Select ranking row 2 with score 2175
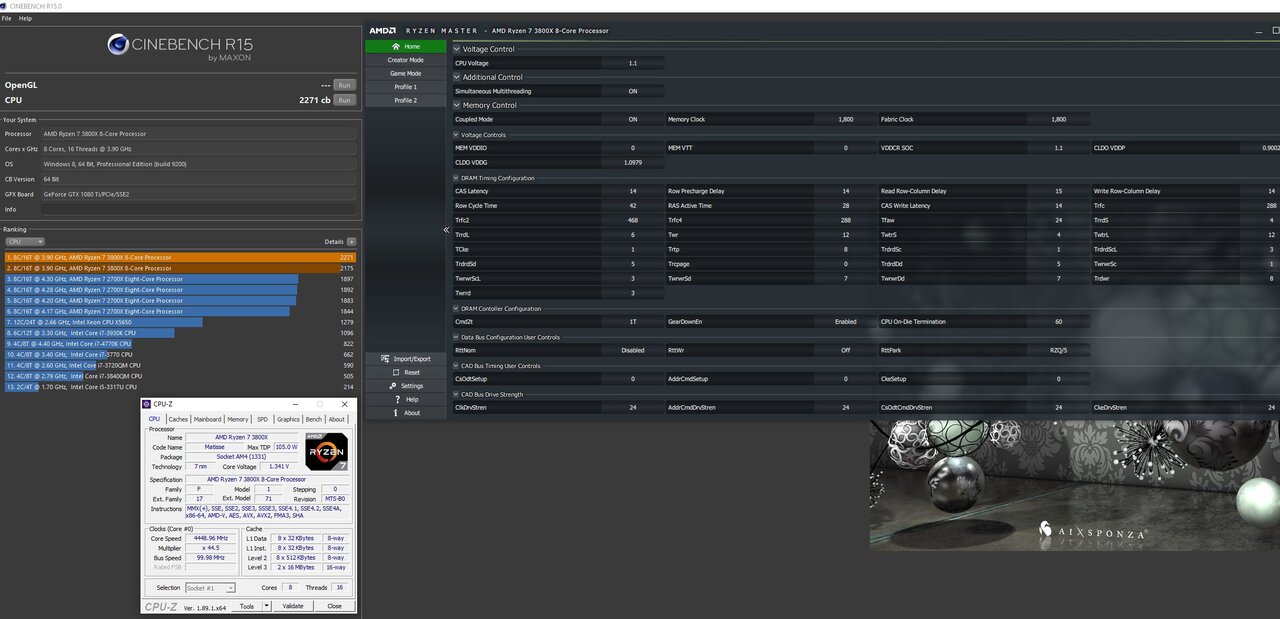The height and width of the screenshot is (619, 1280). tap(180, 268)
